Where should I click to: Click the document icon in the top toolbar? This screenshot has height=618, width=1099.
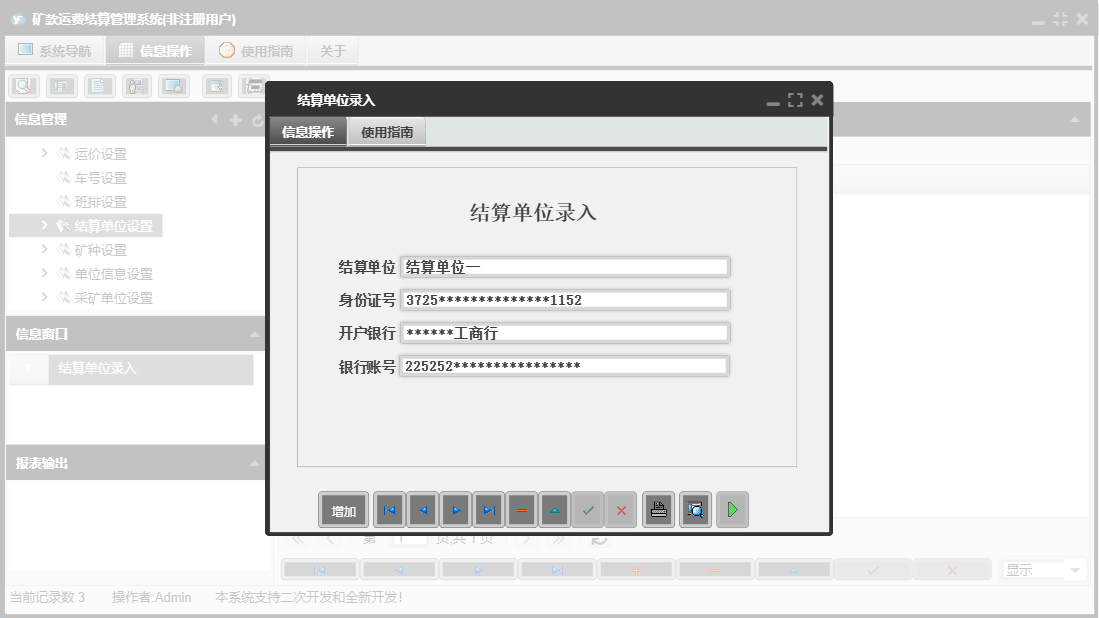tap(101, 86)
